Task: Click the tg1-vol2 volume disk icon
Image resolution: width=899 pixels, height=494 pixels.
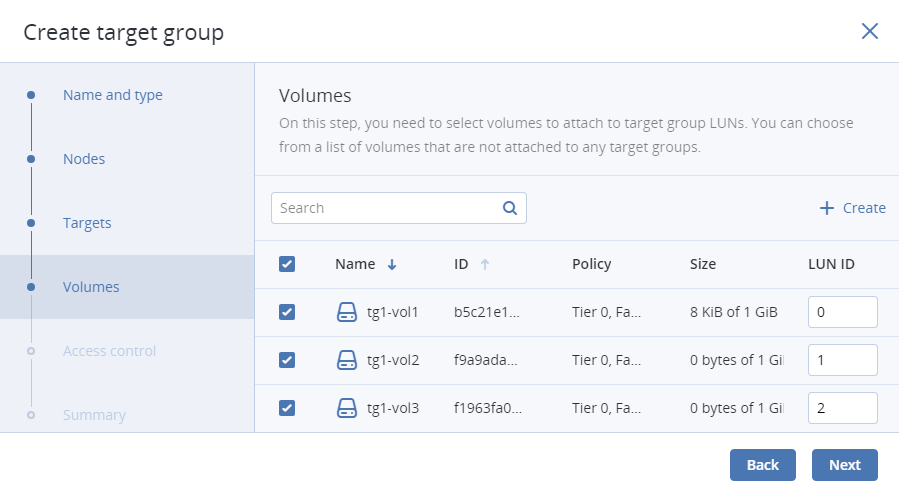Action: (346, 360)
